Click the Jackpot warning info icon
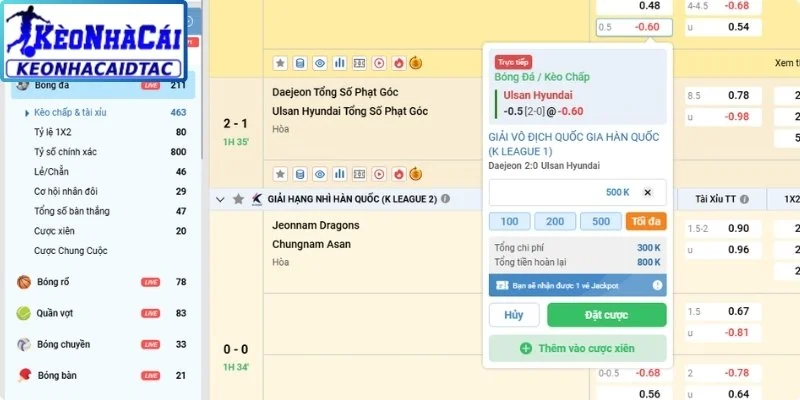 [657, 285]
